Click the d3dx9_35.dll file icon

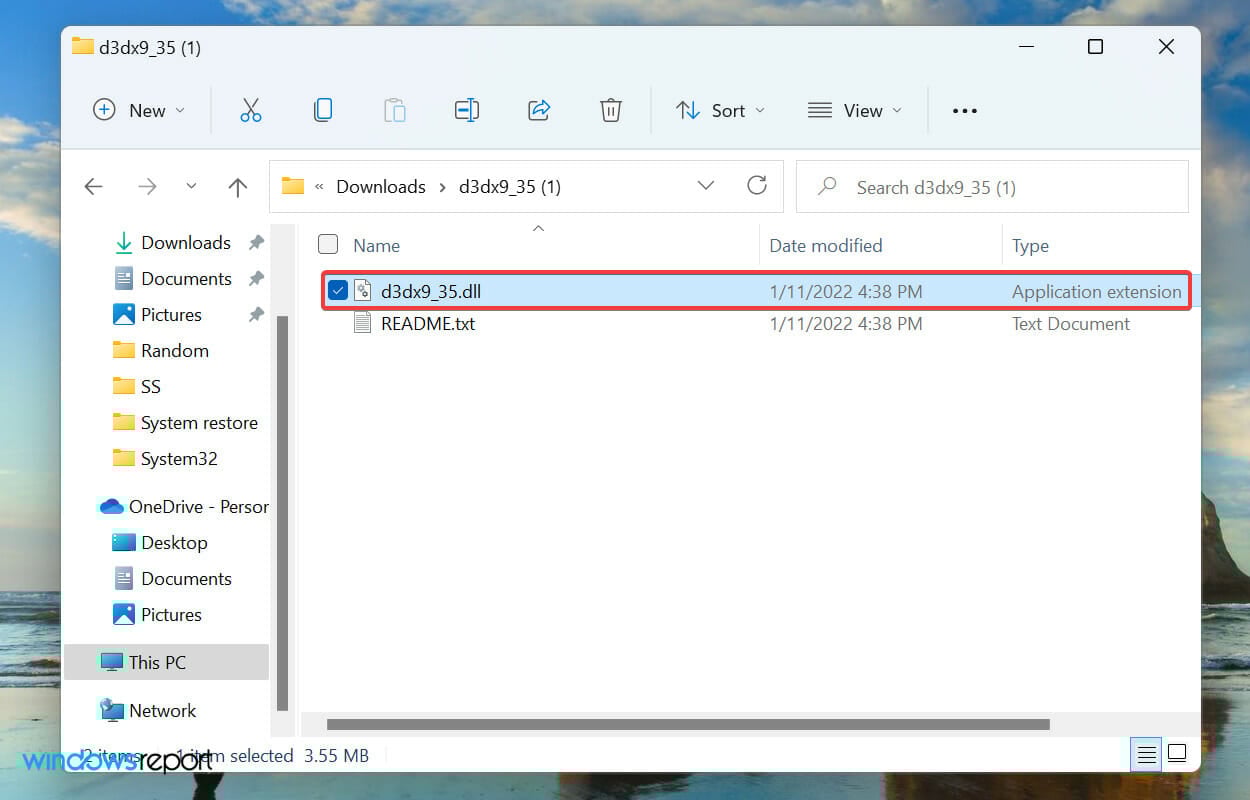(x=363, y=291)
